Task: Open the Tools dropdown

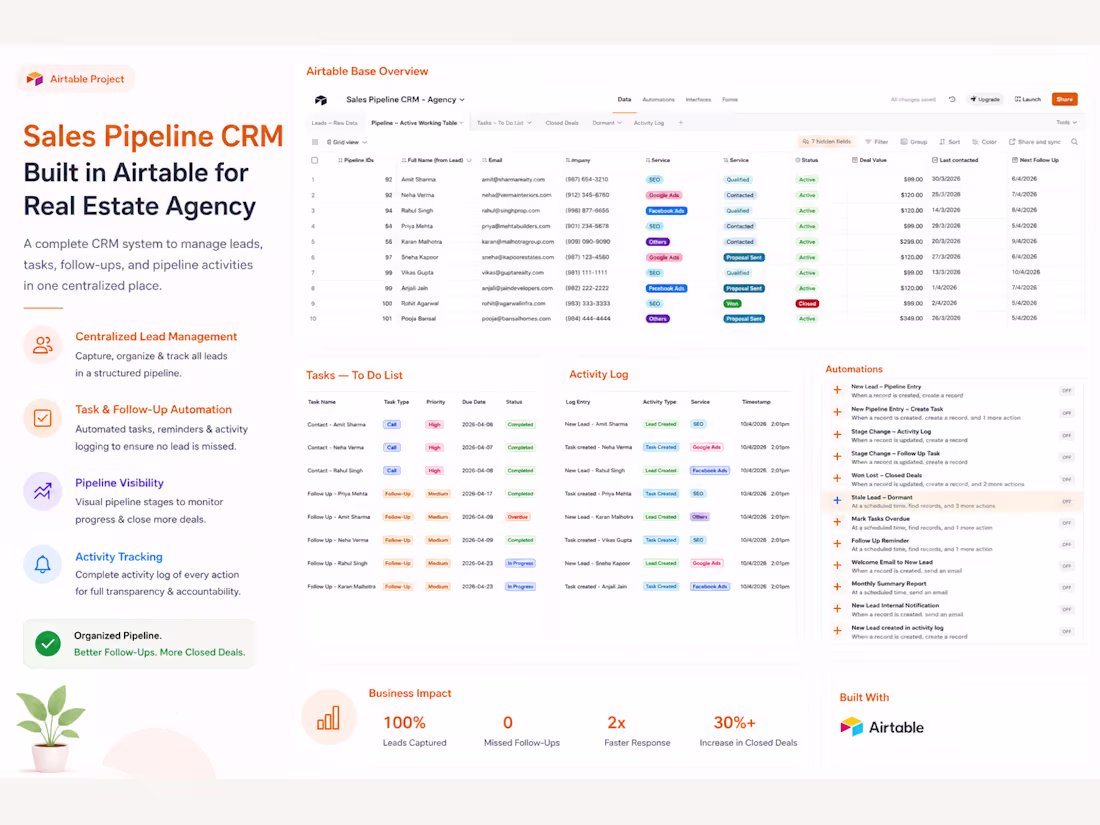Action: click(1066, 123)
